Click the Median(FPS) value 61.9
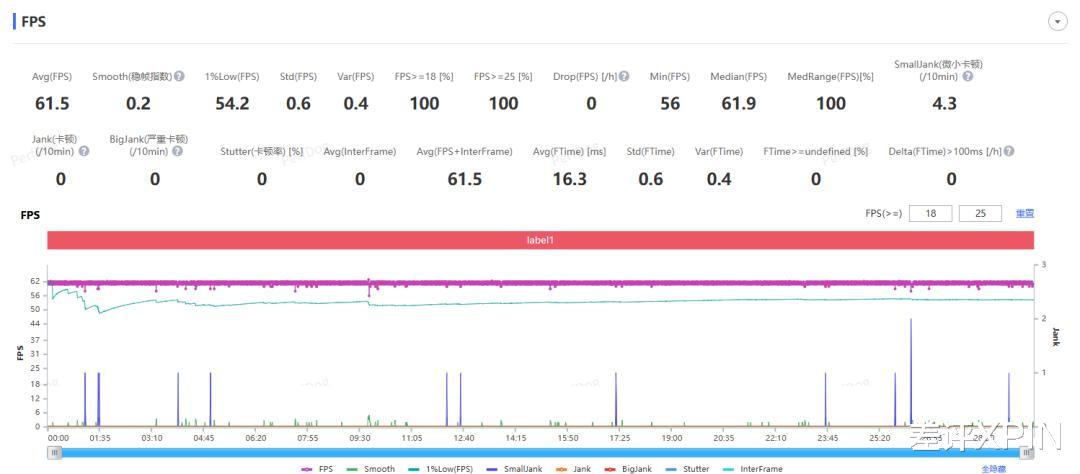 (738, 103)
